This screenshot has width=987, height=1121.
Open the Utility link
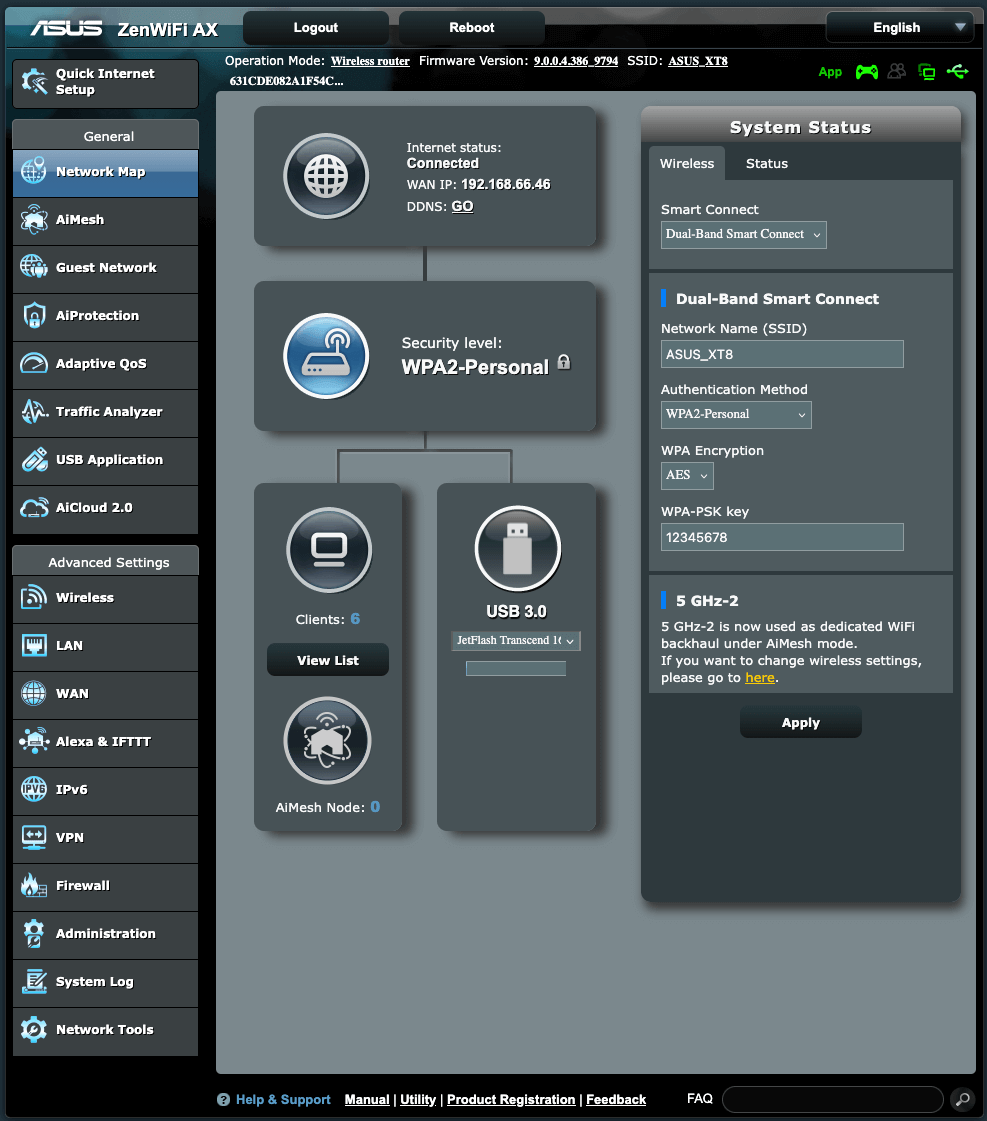click(x=418, y=1100)
